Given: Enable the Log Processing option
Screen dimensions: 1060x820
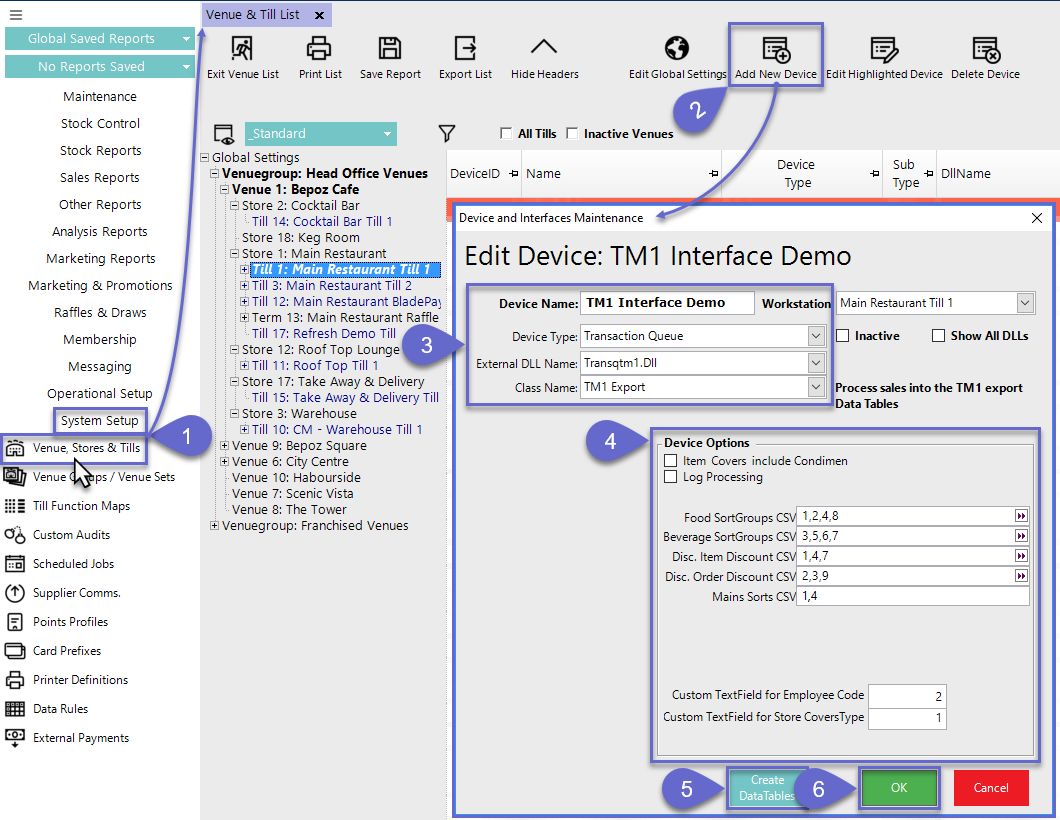Looking at the screenshot, I should tap(670, 477).
